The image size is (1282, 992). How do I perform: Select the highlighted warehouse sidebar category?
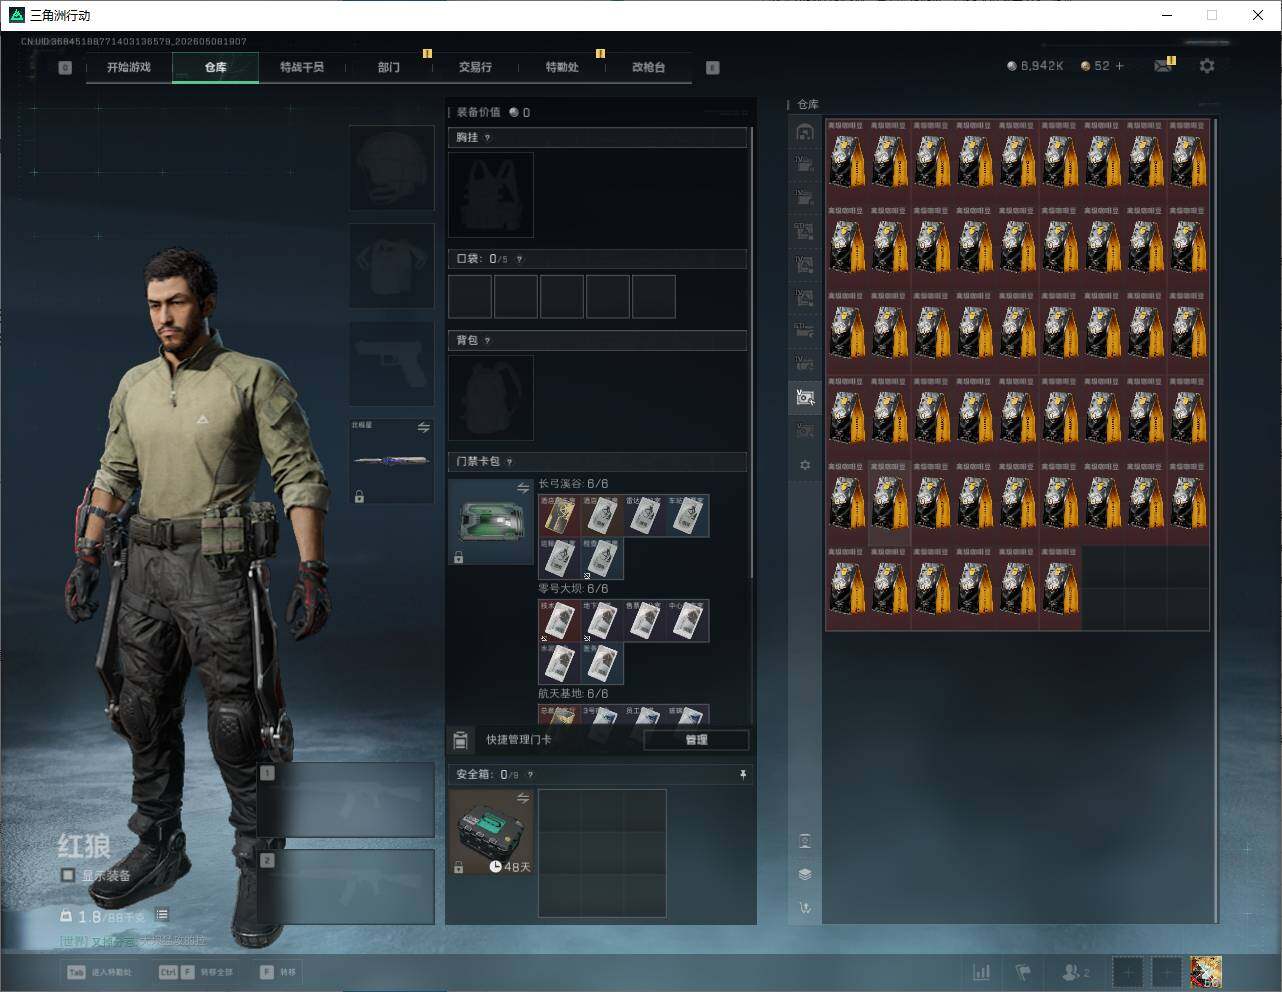(805, 397)
